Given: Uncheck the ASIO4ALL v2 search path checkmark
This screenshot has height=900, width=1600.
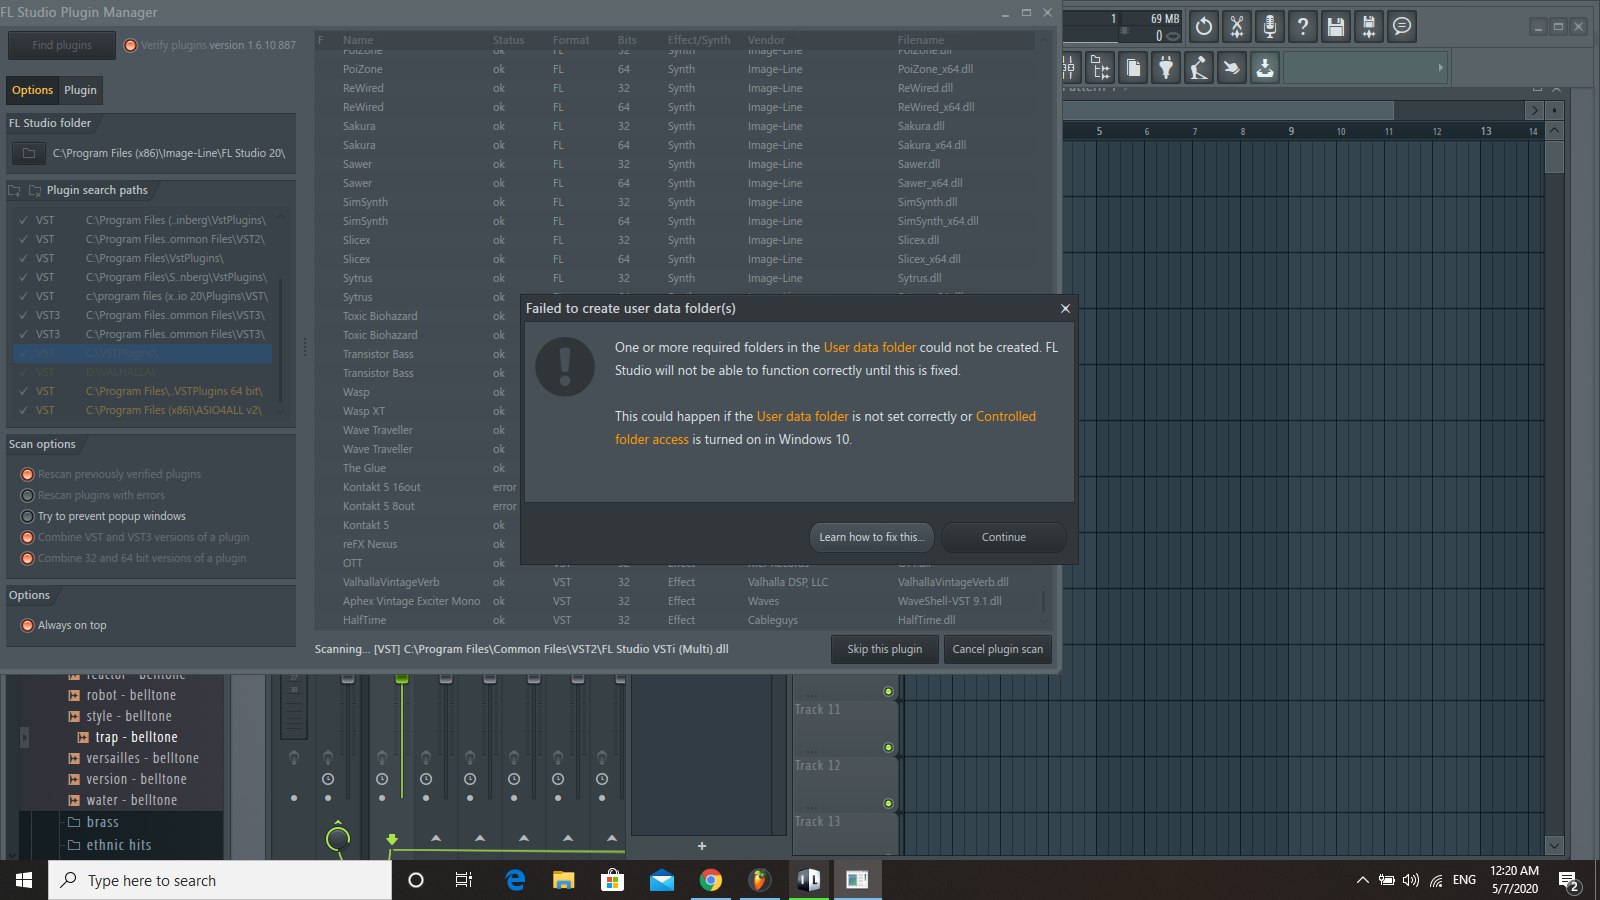Looking at the screenshot, I should pos(23,410).
